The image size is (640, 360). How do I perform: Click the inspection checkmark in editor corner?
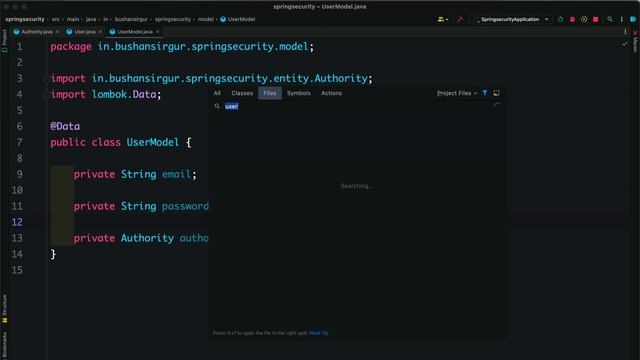[625, 43]
